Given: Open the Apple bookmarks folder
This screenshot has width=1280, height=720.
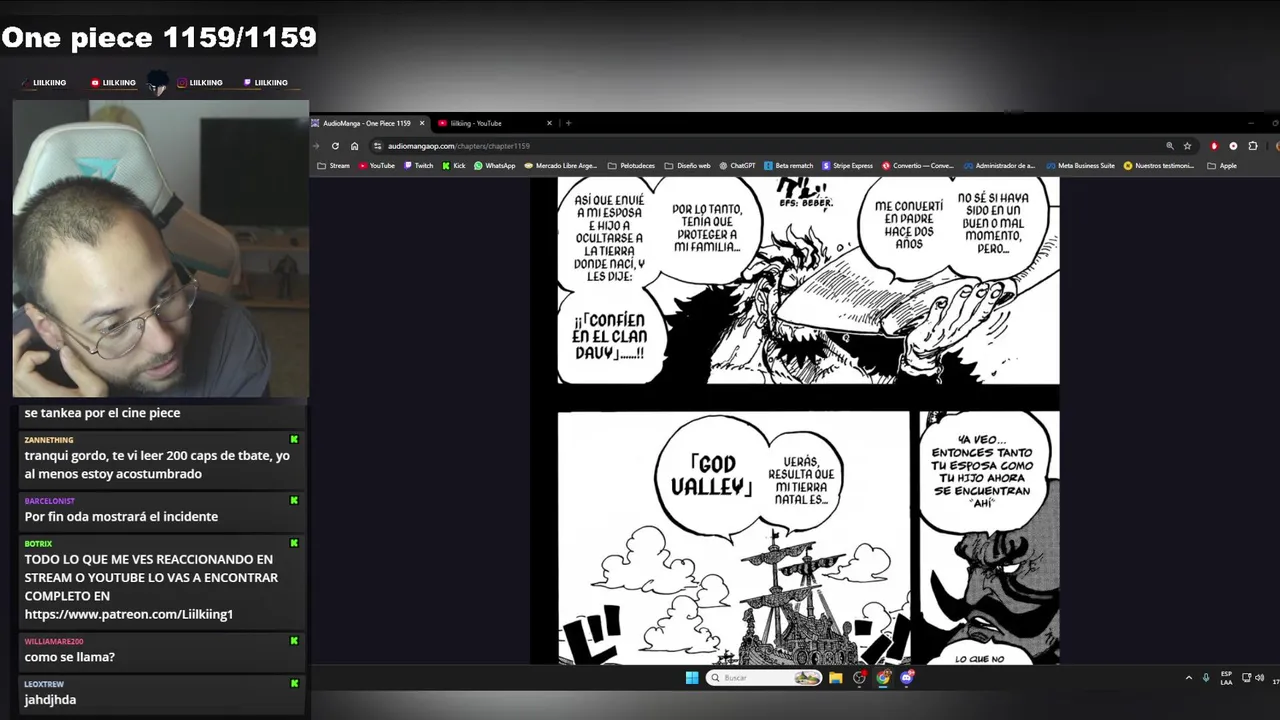Looking at the screenshot, I should 1222,166.
